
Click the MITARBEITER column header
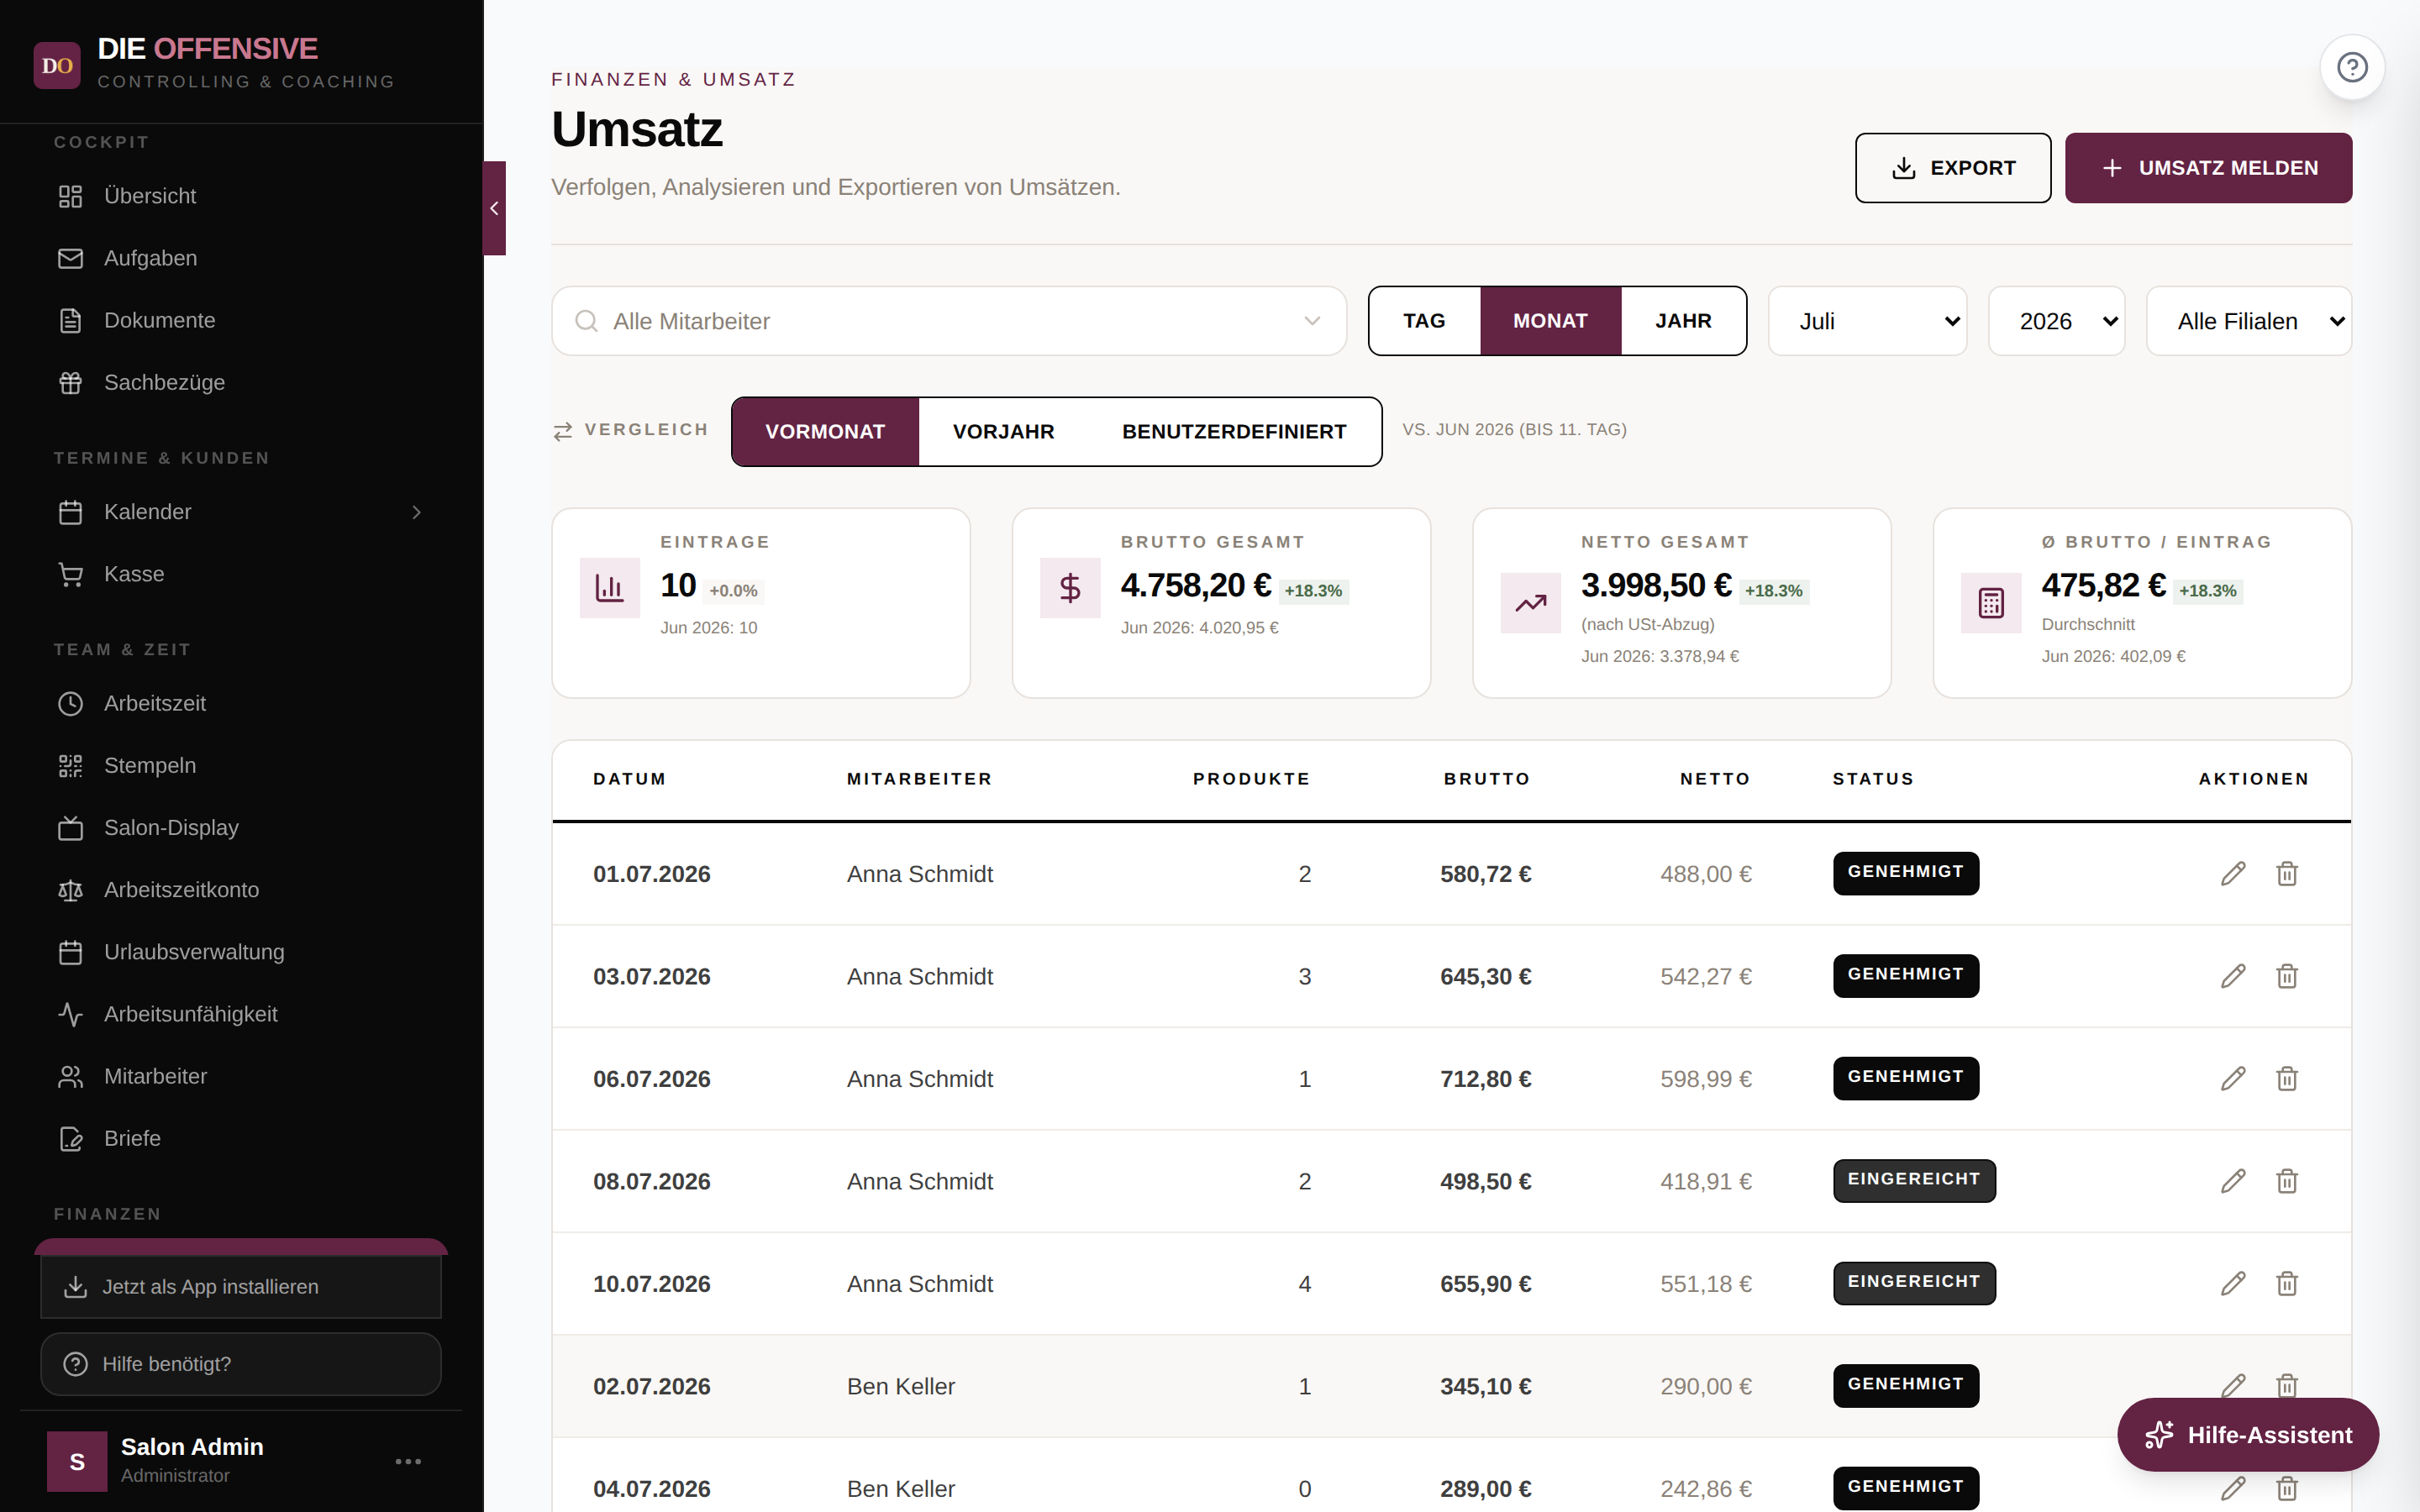[x=919, y=779]
